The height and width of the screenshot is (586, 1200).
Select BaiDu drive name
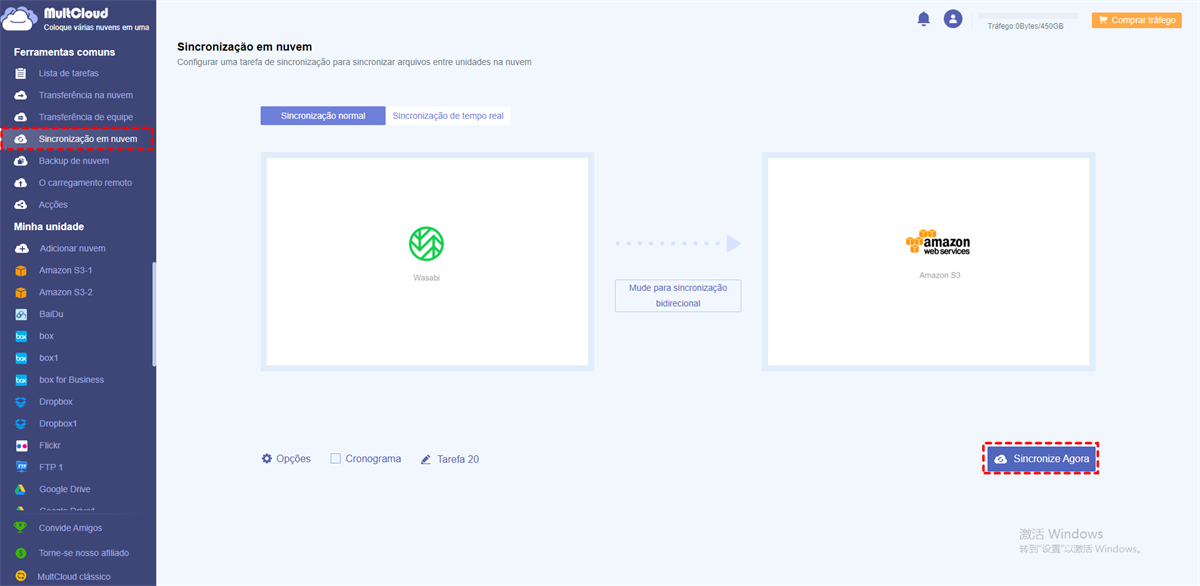51,314
